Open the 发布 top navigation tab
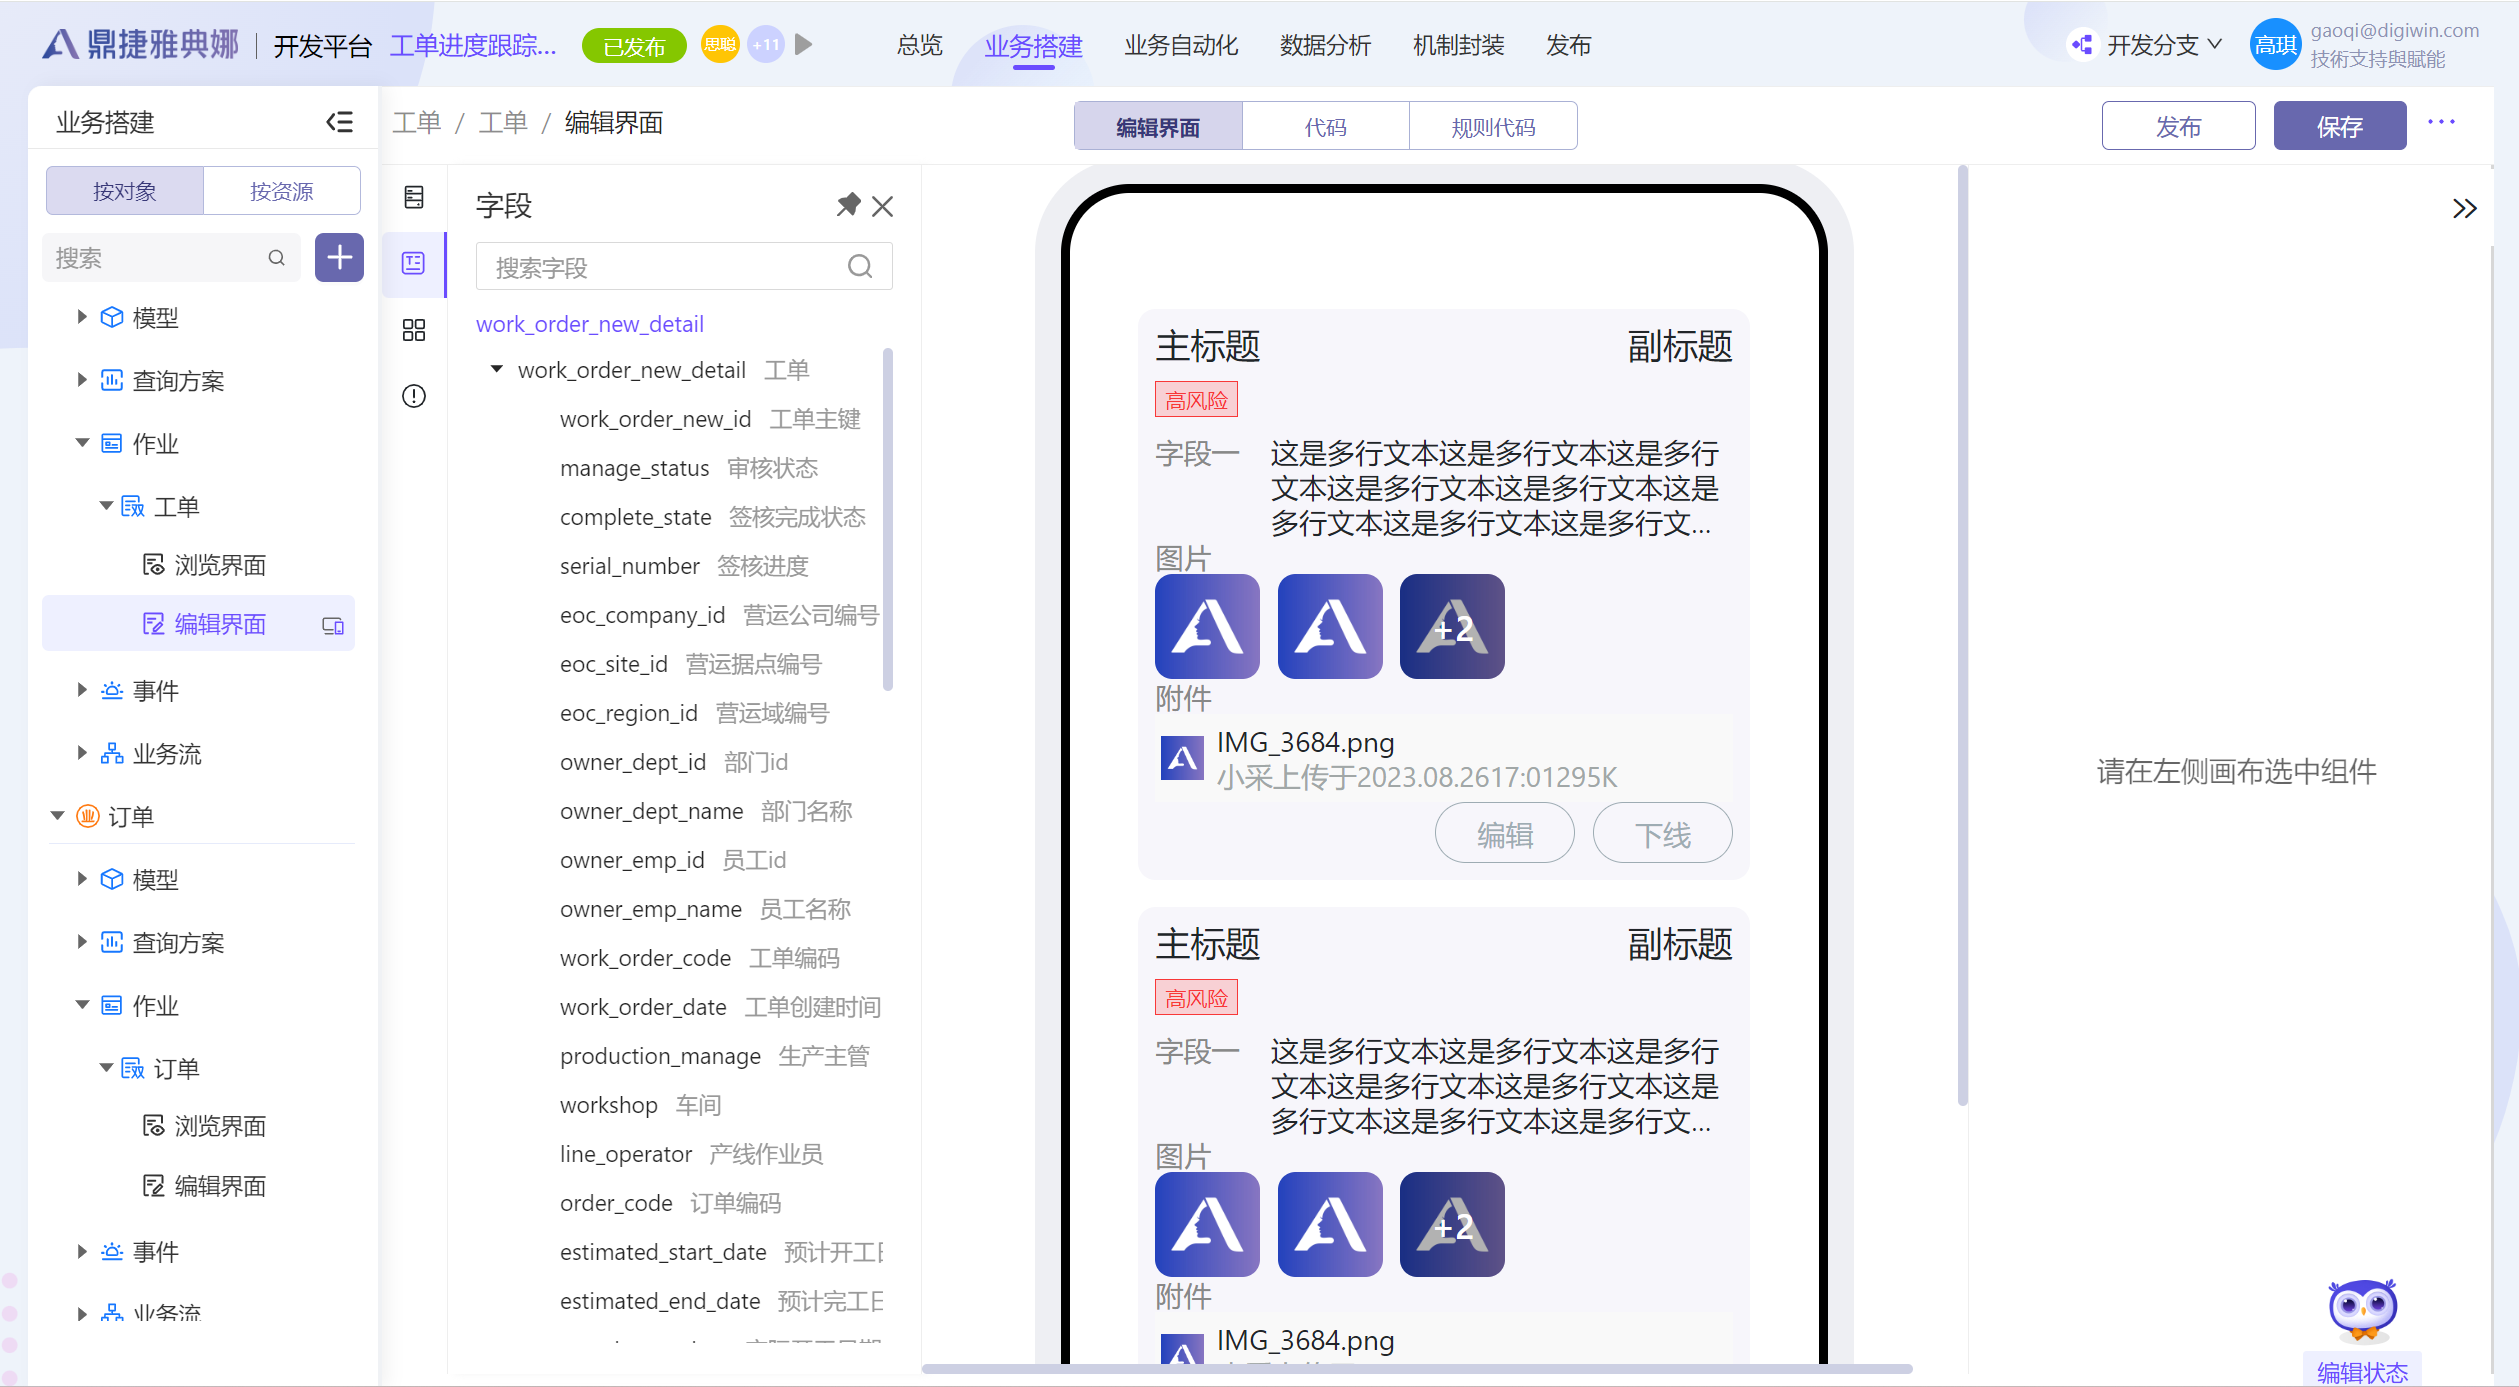The width and height of the screenshot is (2519, 1387). point(1568,45)
